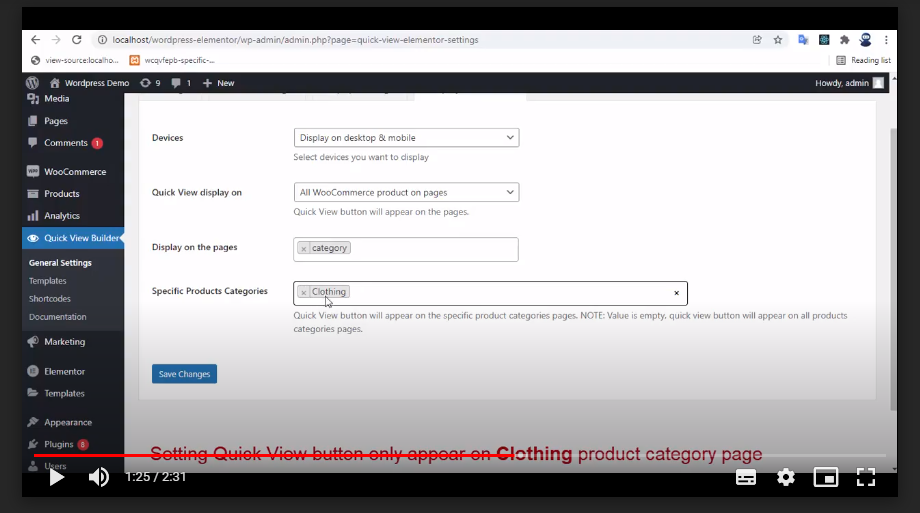
Task: Open the Howdy, admin account menu
Action: [x=849, y=83]
